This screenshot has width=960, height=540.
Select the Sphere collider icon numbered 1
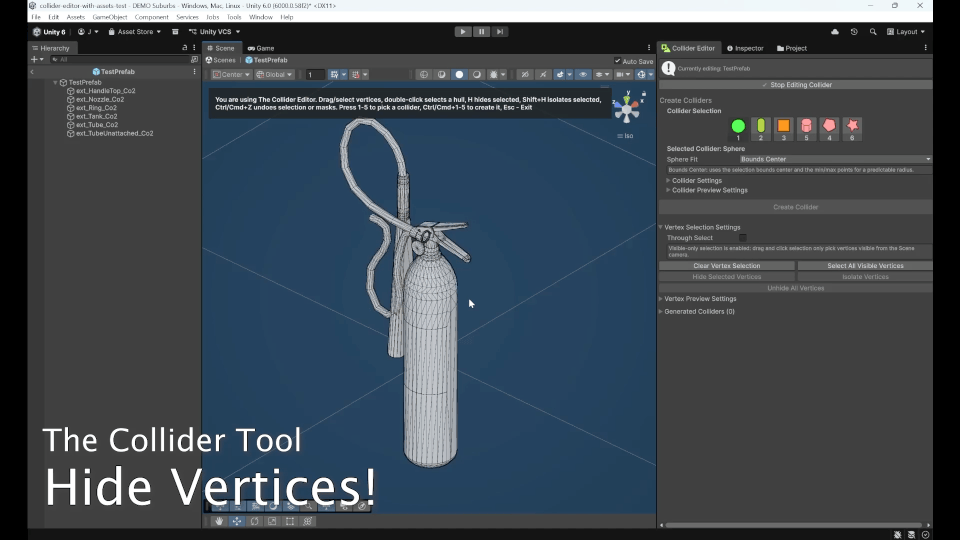[x=738, y=126]
